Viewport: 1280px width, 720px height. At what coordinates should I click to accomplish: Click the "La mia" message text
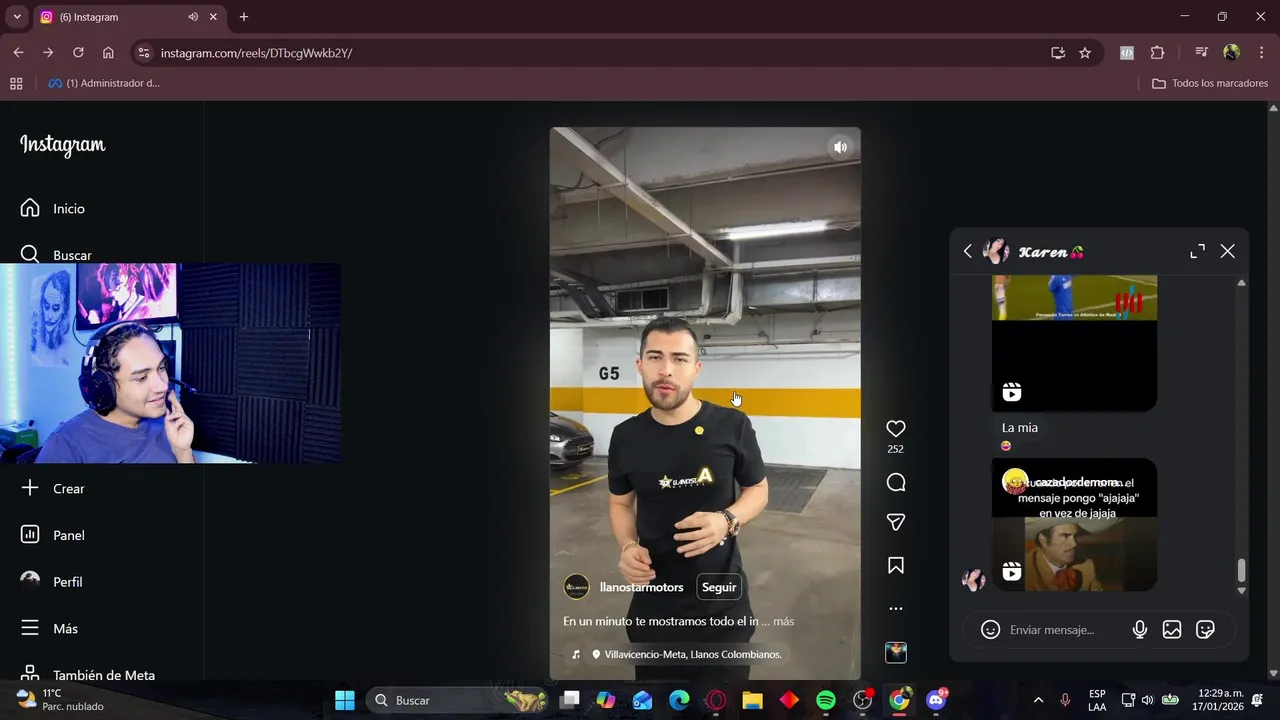(1020, 428)
